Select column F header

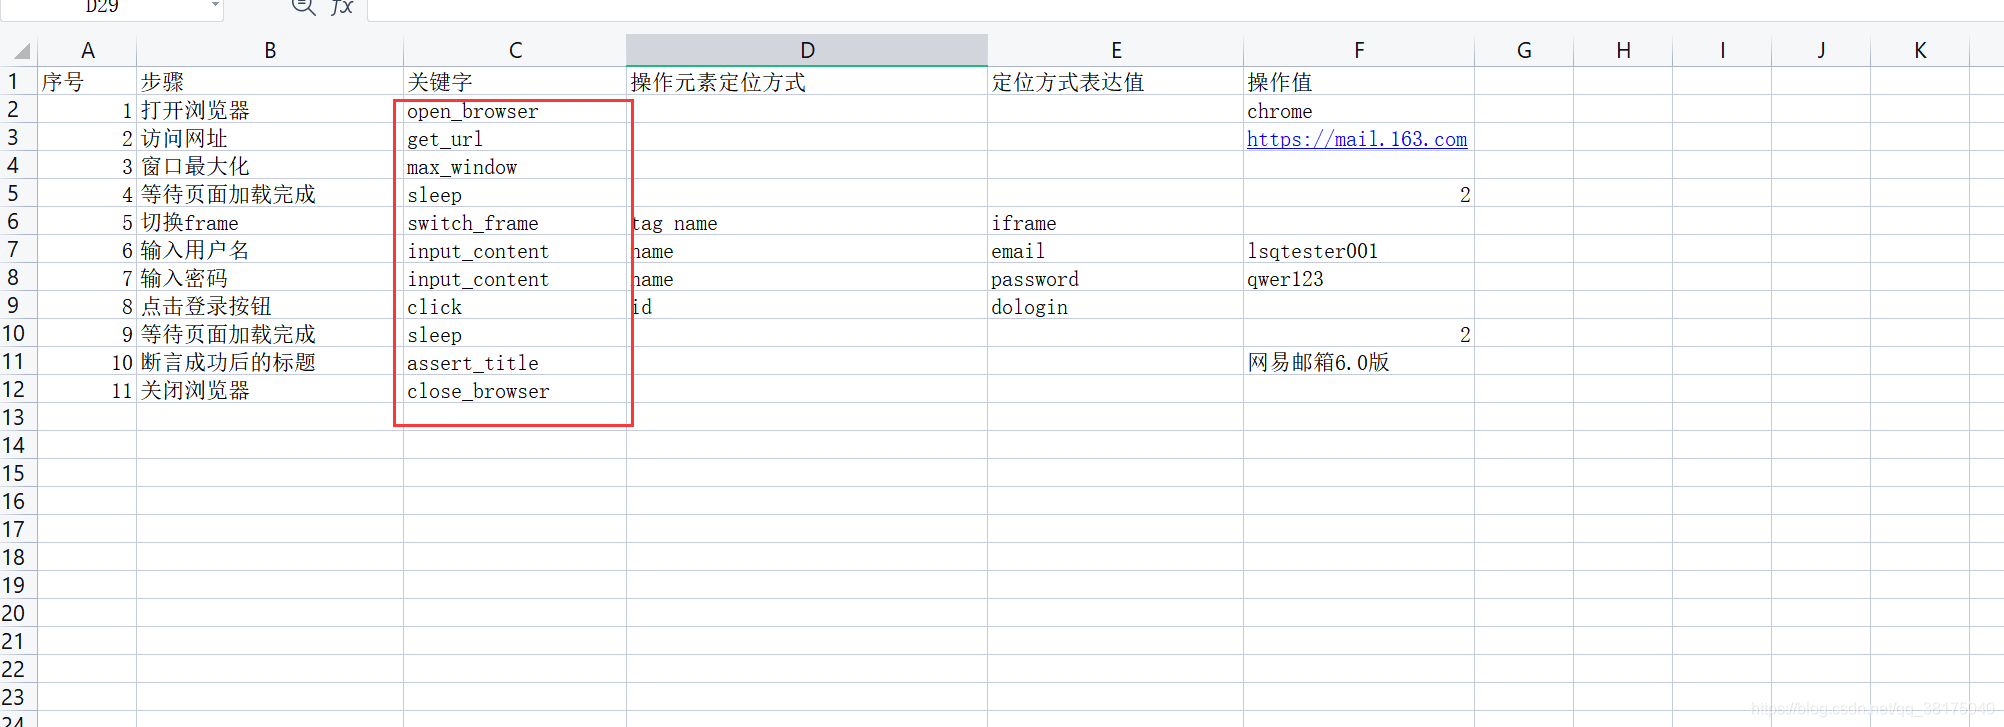1359,50
